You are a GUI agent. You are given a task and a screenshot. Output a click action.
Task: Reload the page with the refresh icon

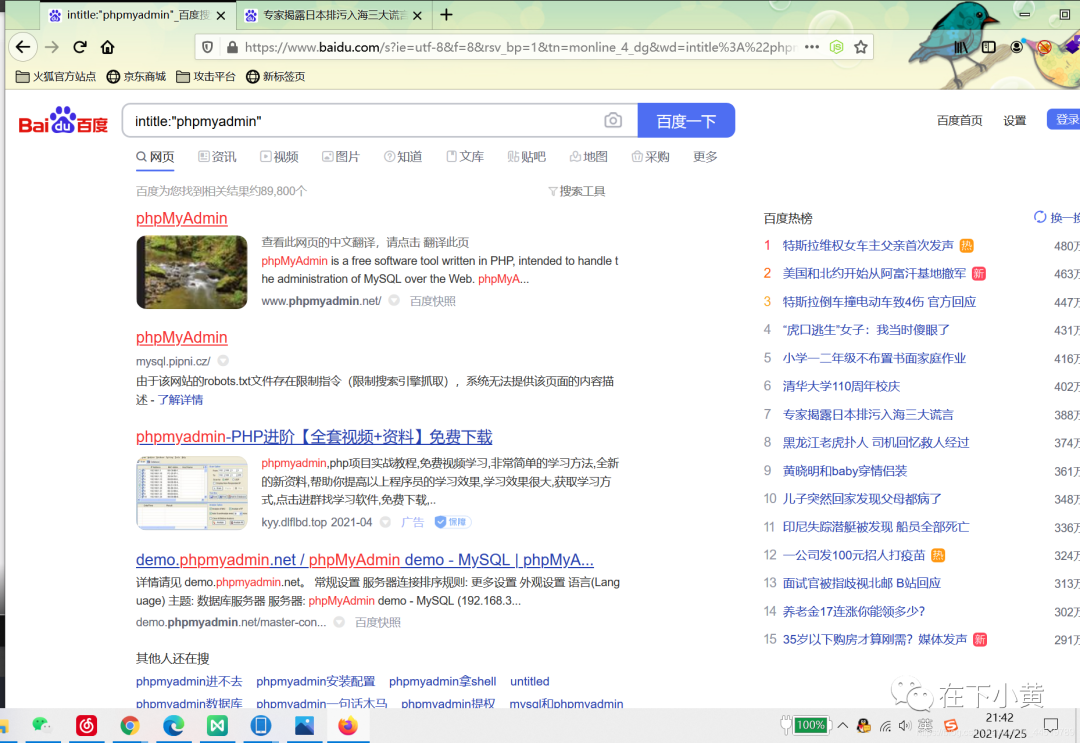[80, 47]
